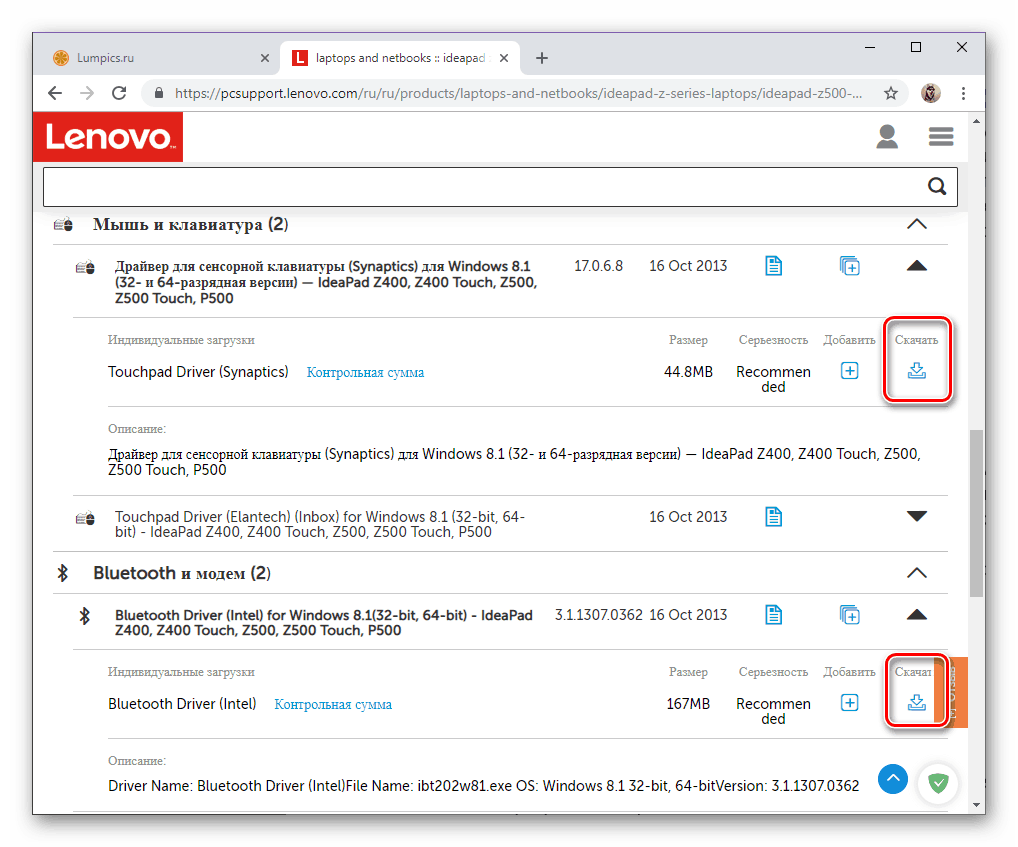
Task: Click the search magnifier icon
Action: pos(936,186)
